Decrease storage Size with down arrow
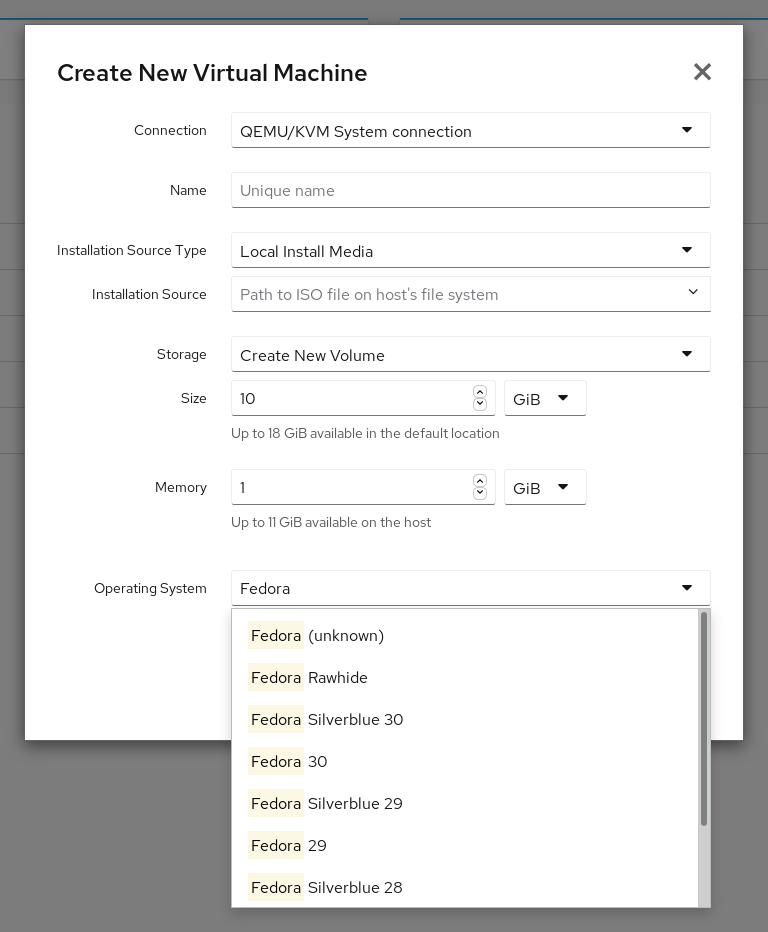Image resolution: width=768 pixels, height=932 pixels. (480, 405)
